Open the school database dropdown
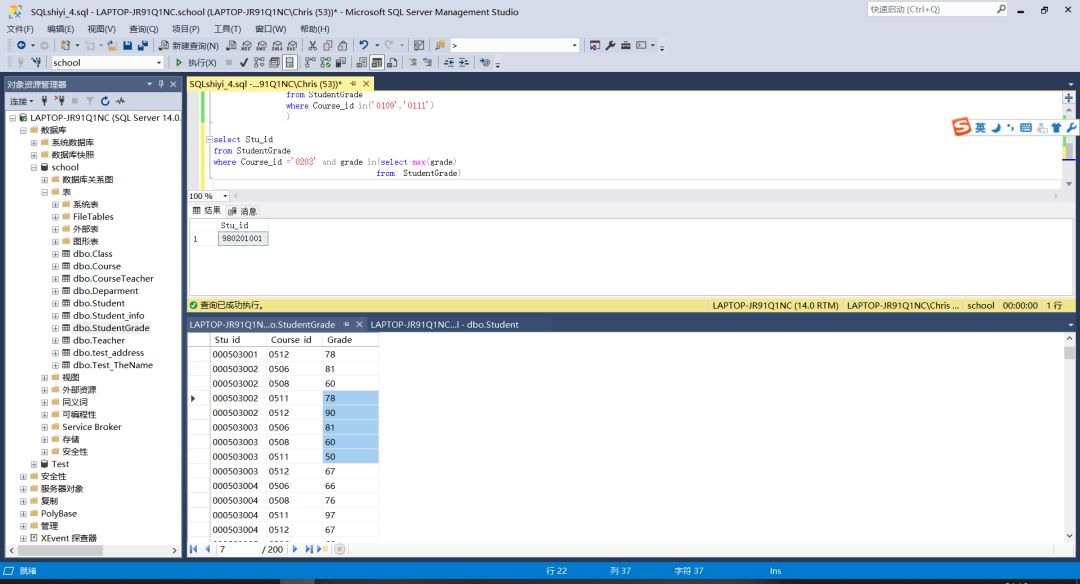The image size is (1080, 584). [x=158, y=62]
